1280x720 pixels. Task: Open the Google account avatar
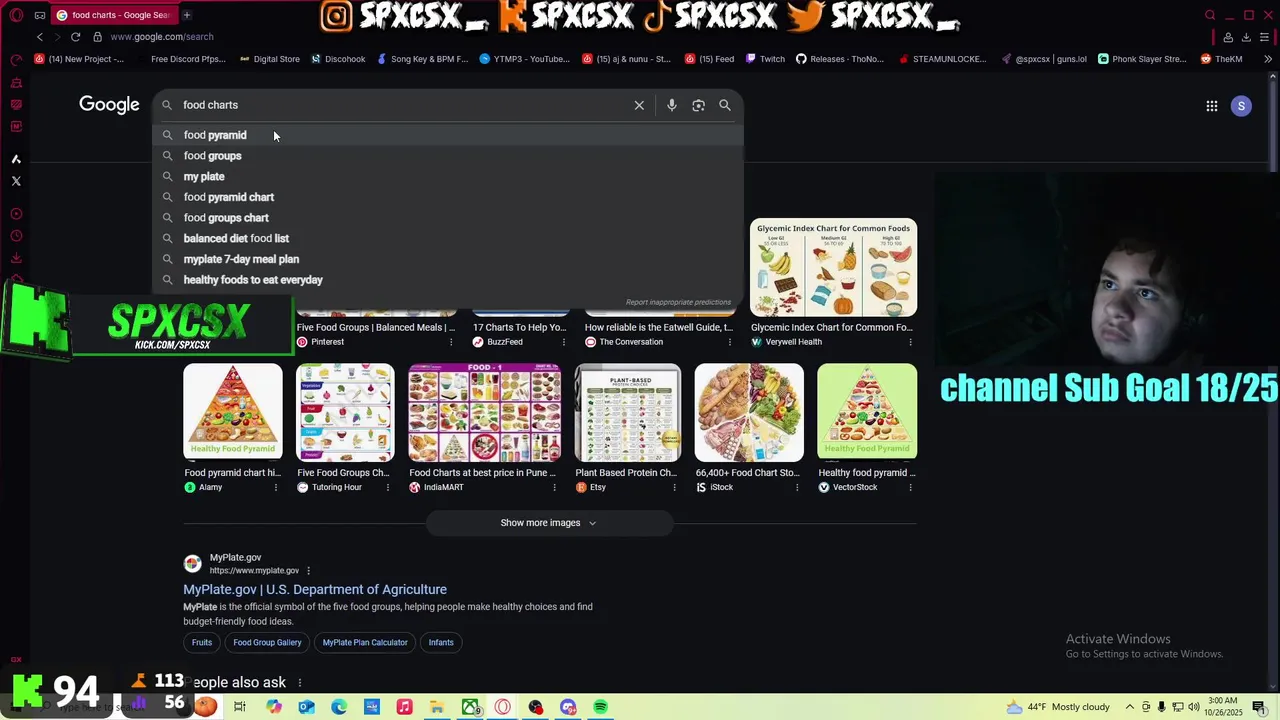[x=1241, y=105]
